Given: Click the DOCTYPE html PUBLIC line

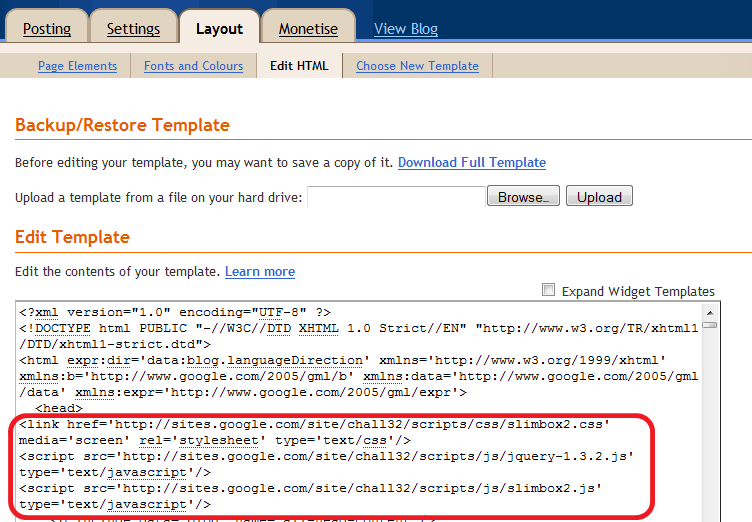Looking at the screenshot, I should click(x=358, y=328).
